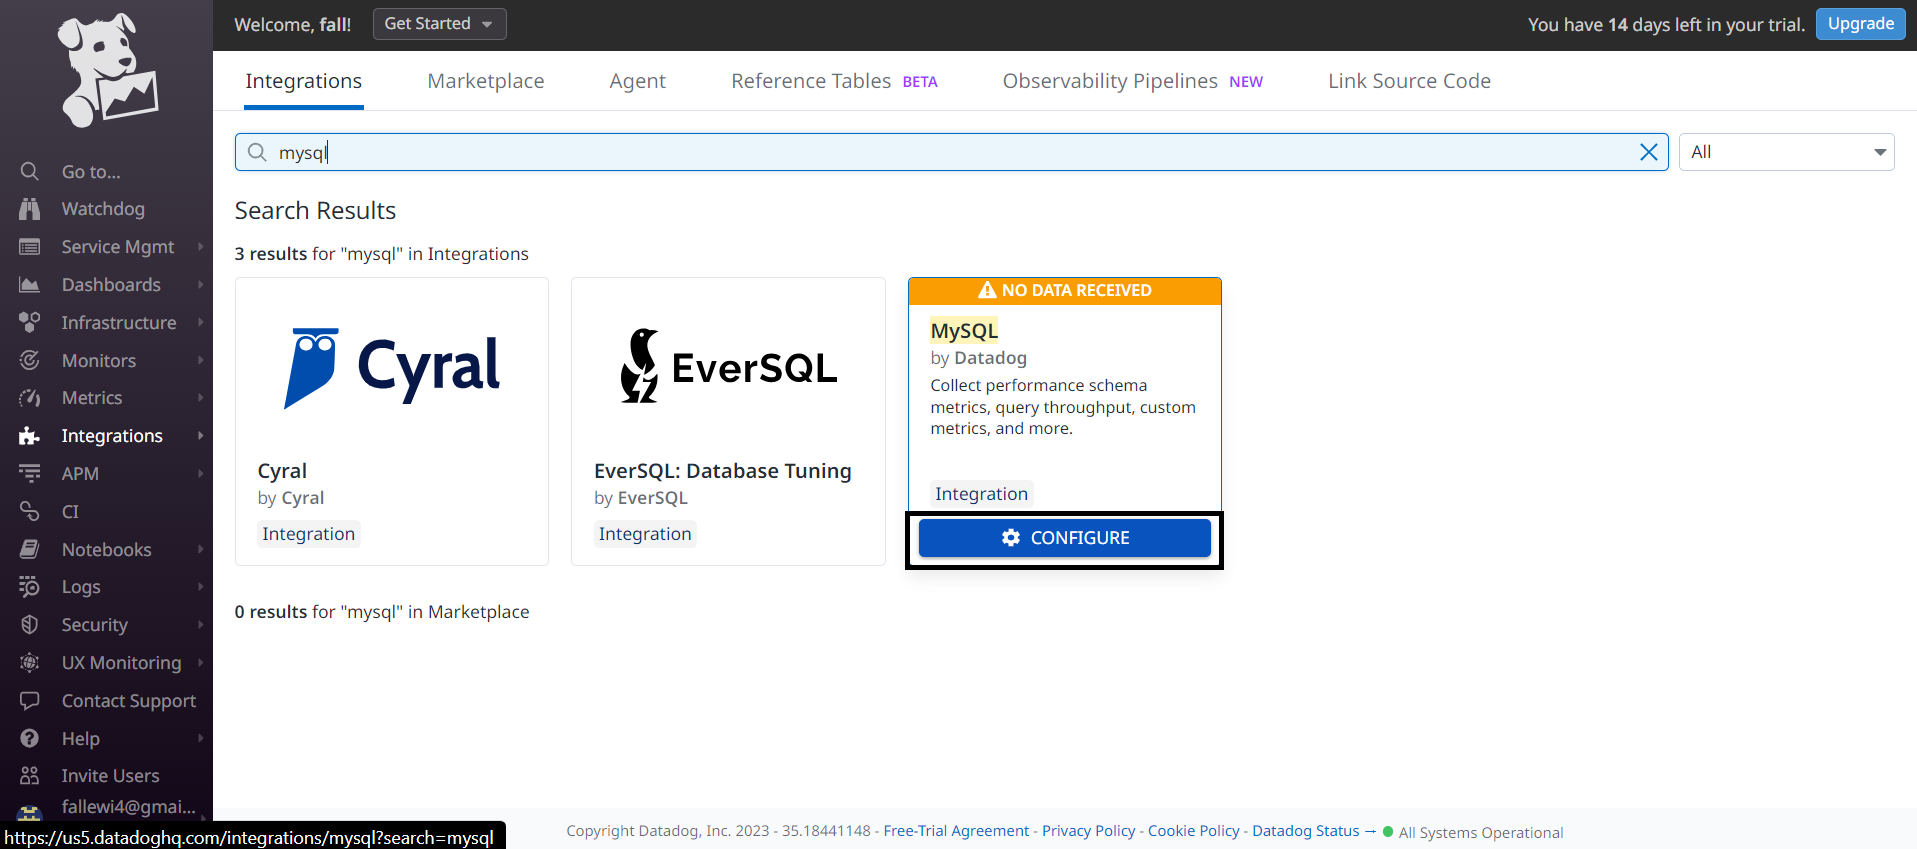Click the Monitors target icon

pos(30,360)
